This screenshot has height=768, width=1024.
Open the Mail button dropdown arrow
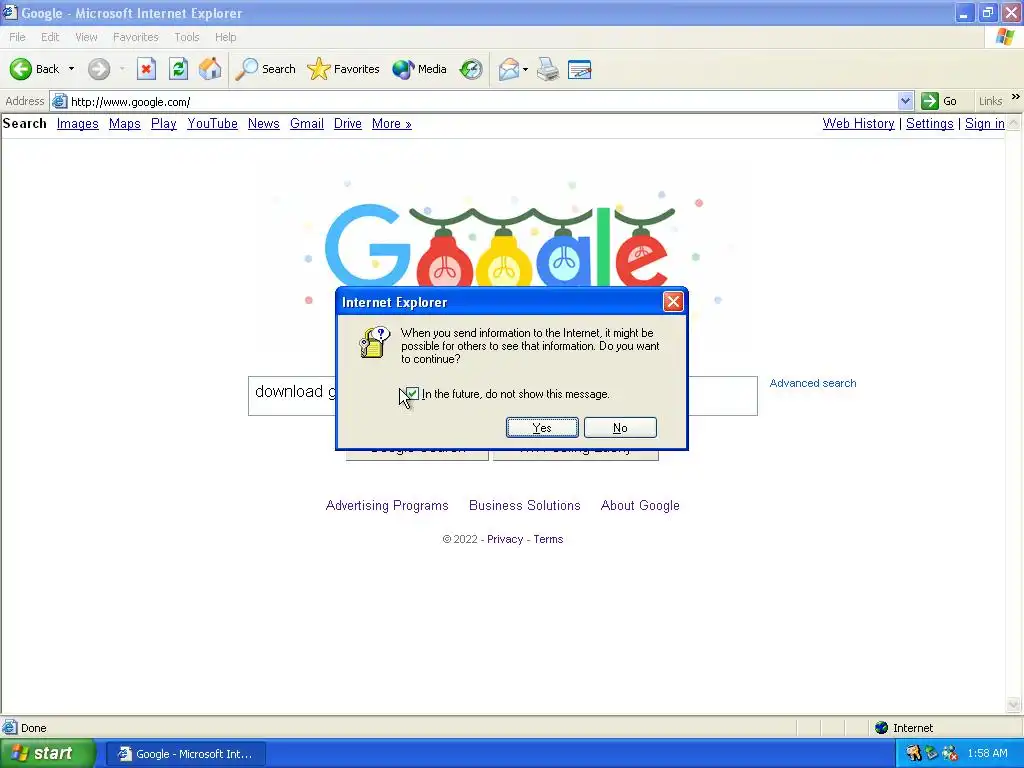(526, 69)
